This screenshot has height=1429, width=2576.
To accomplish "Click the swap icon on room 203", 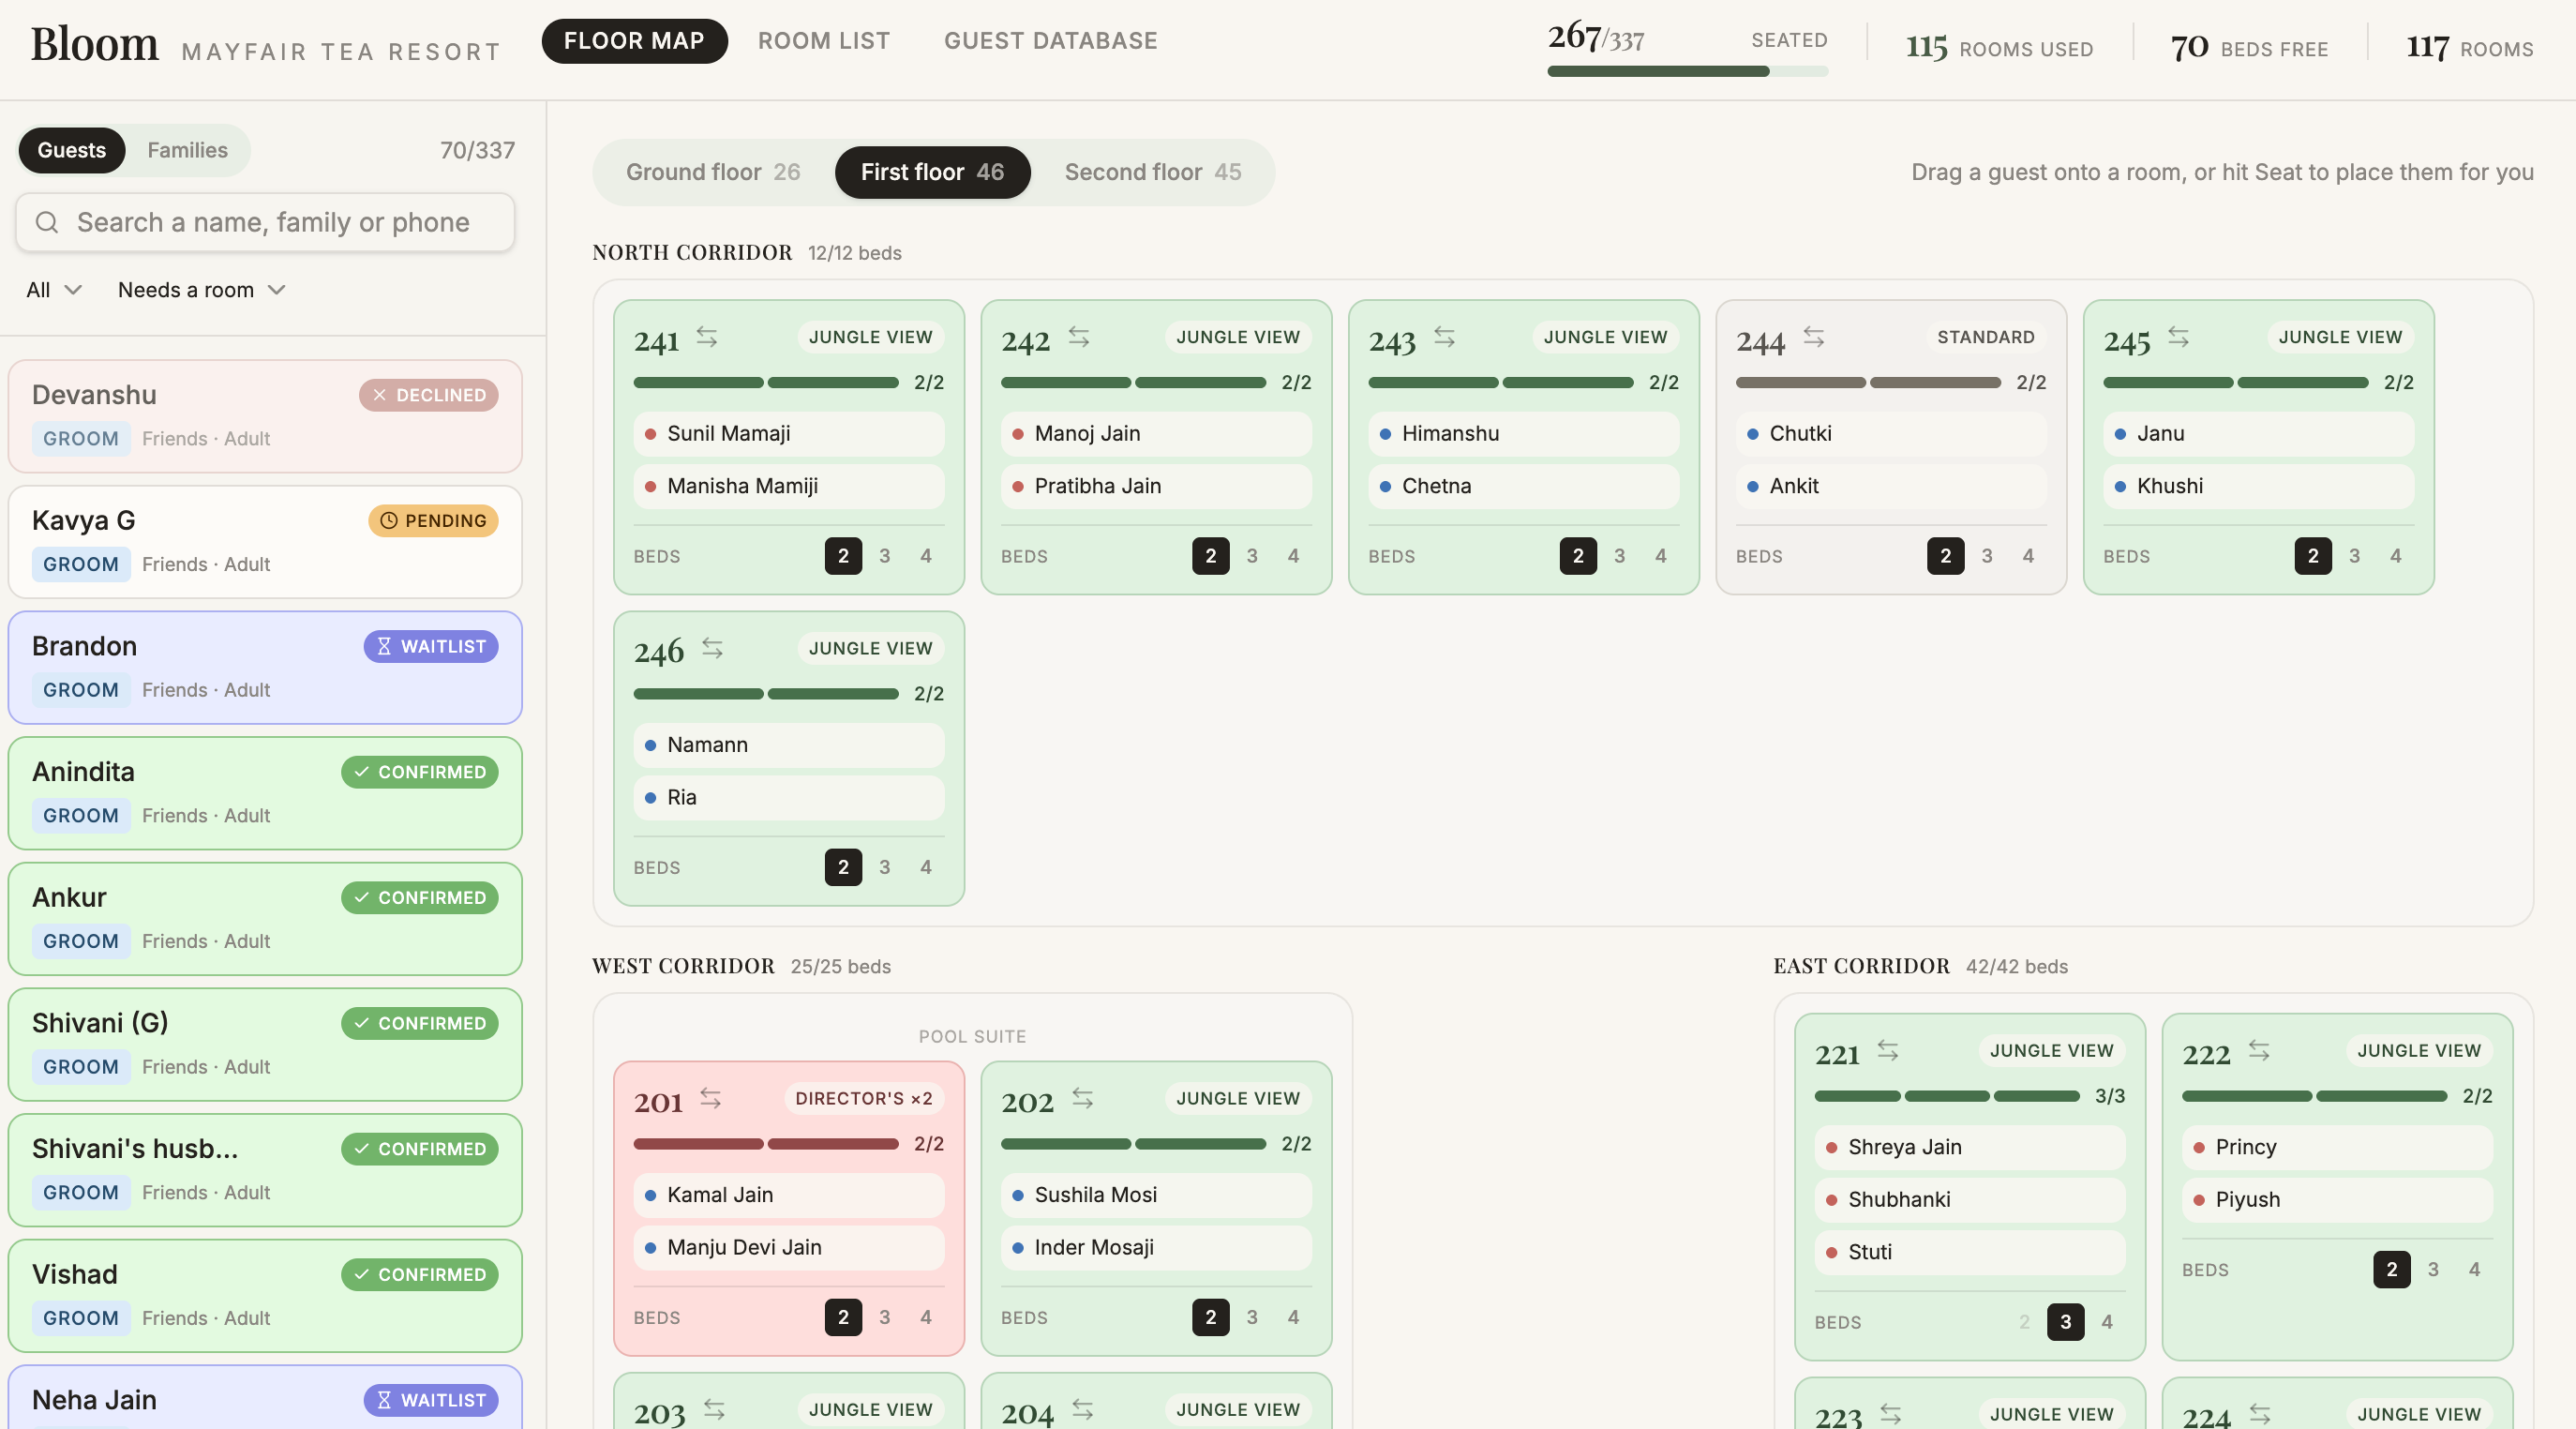I will tap(714, 1409).
